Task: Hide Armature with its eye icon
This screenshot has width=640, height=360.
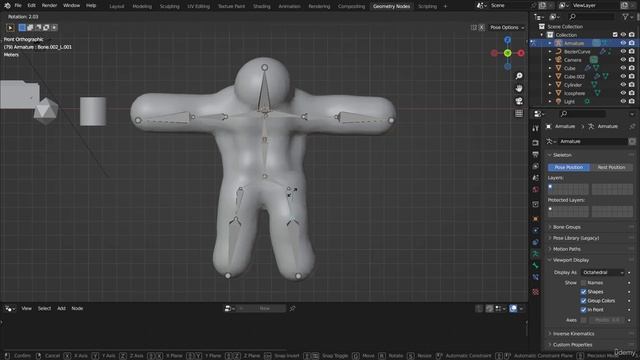Action: point(623,43)
